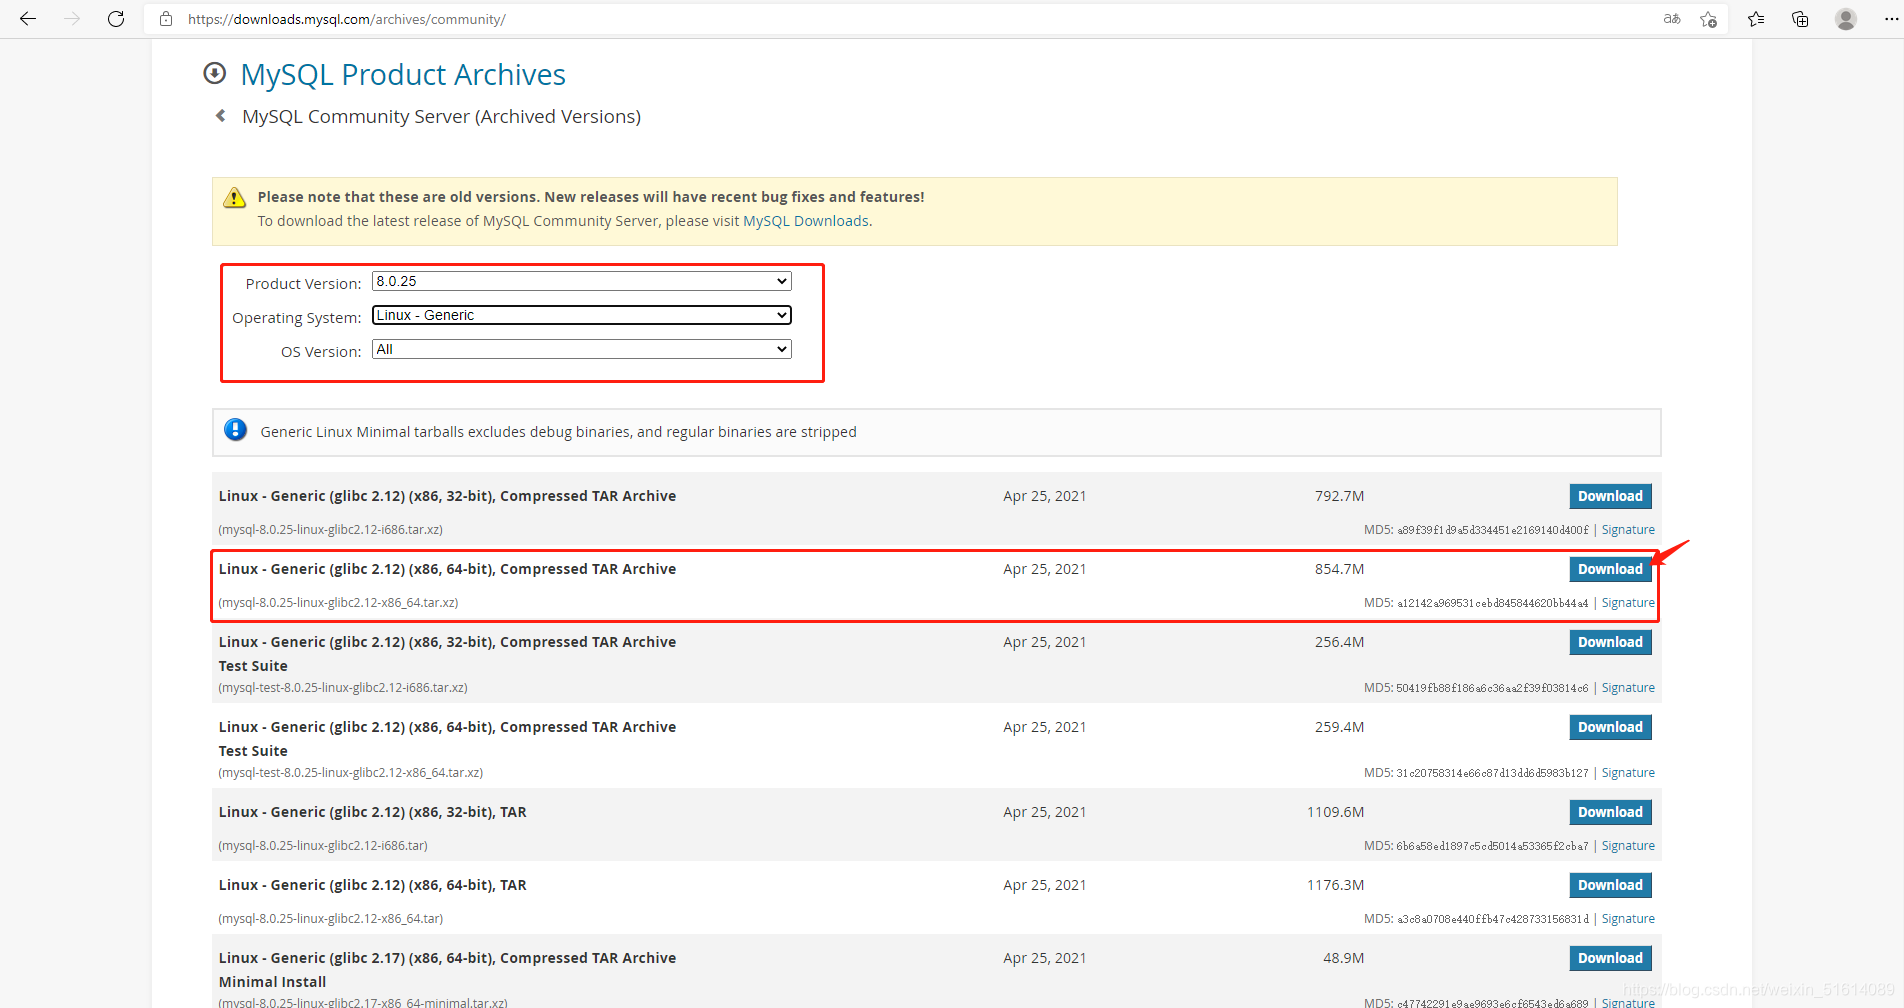This screenshot has width=1904, height=1008.
Task: Go back with browser back arrow
Action: [28, 19]
